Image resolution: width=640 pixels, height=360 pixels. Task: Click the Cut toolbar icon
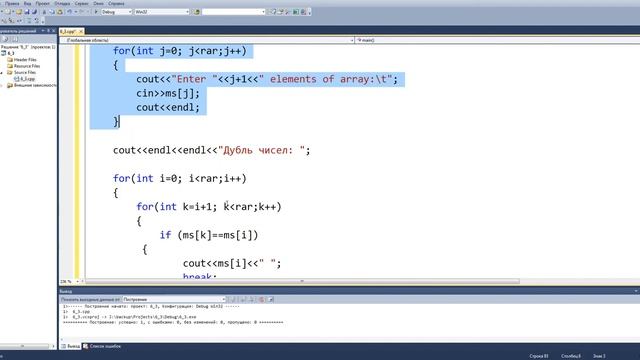44,12
